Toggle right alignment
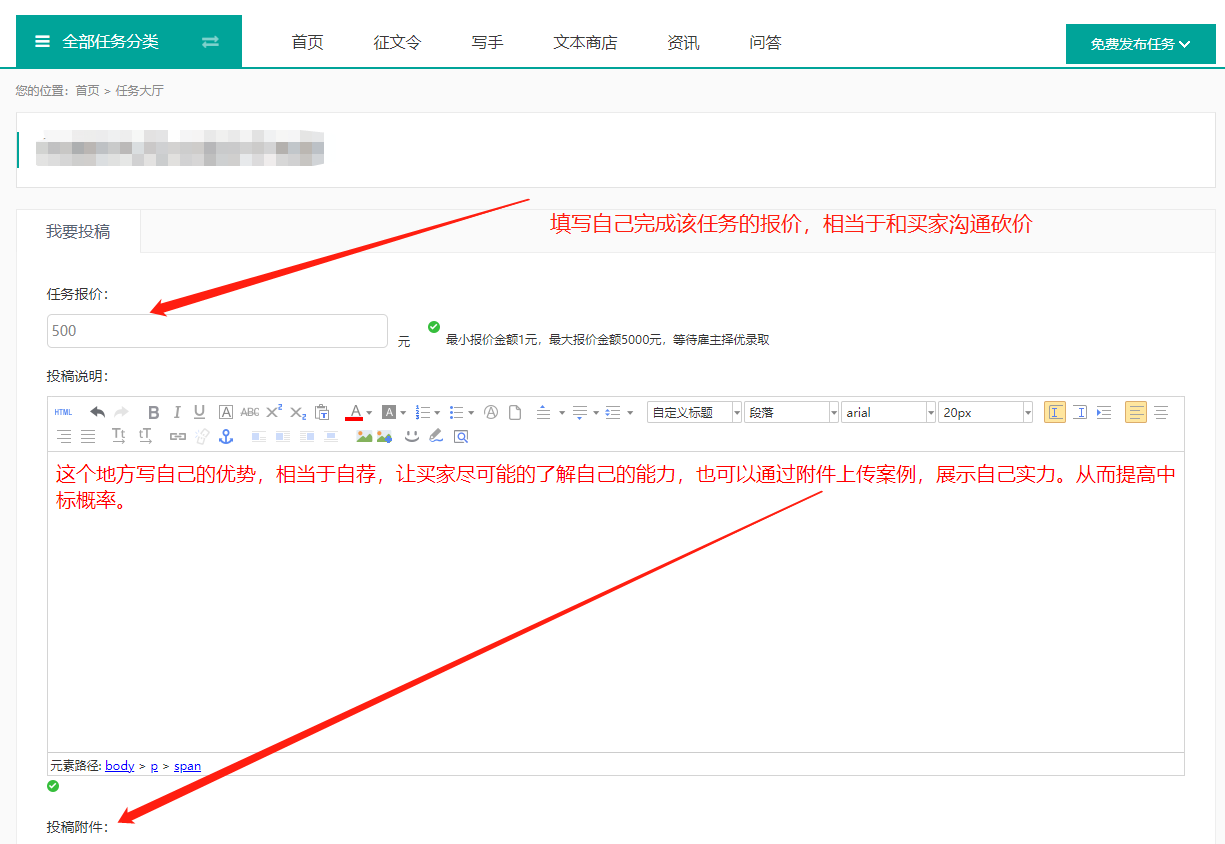Screen dimensions: 1225x844 pyautogui.click(x=64, y=436)
